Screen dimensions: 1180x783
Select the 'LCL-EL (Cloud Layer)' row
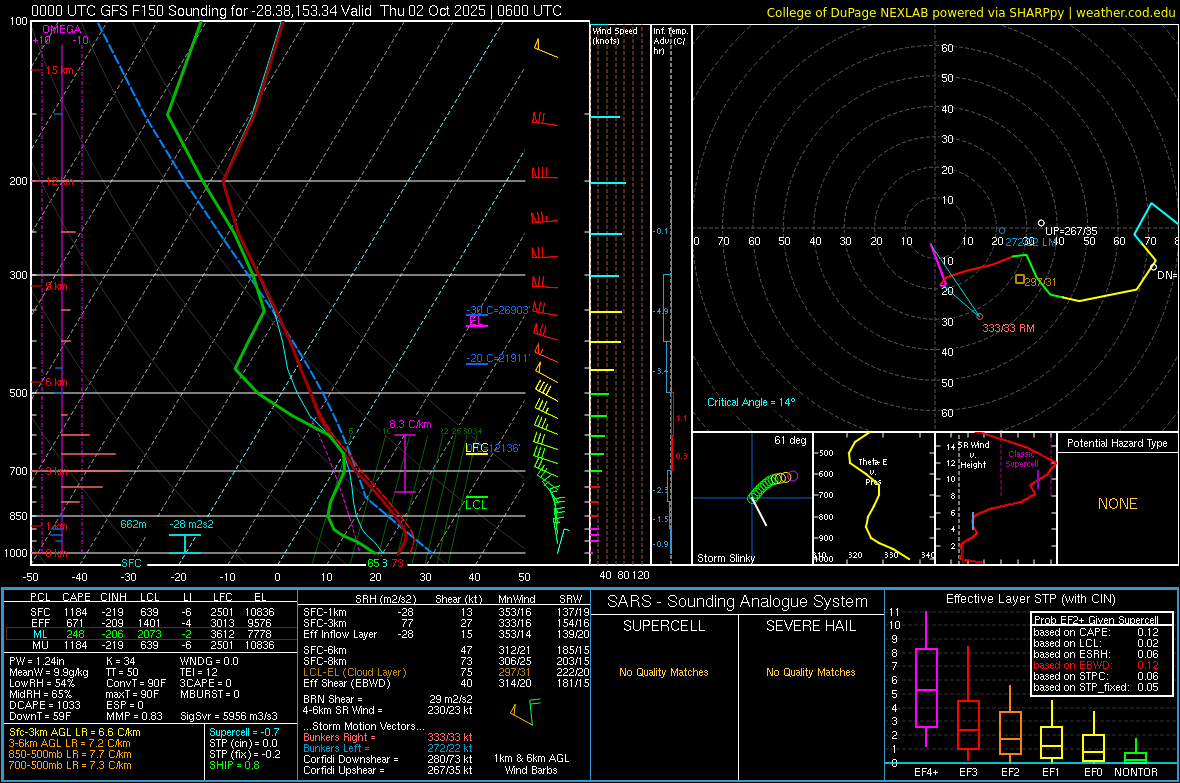446,672
